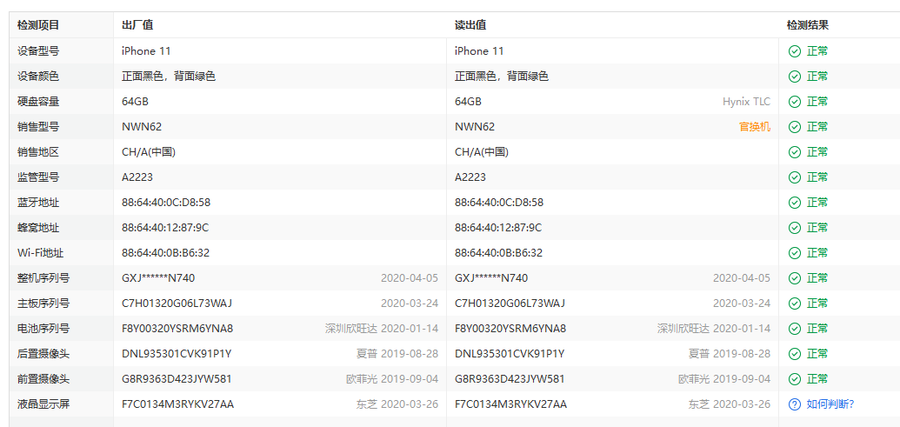Click DNL935301CVK91P1Y in the 出厂值 column
900x427 pixels.
pos(176,354)
